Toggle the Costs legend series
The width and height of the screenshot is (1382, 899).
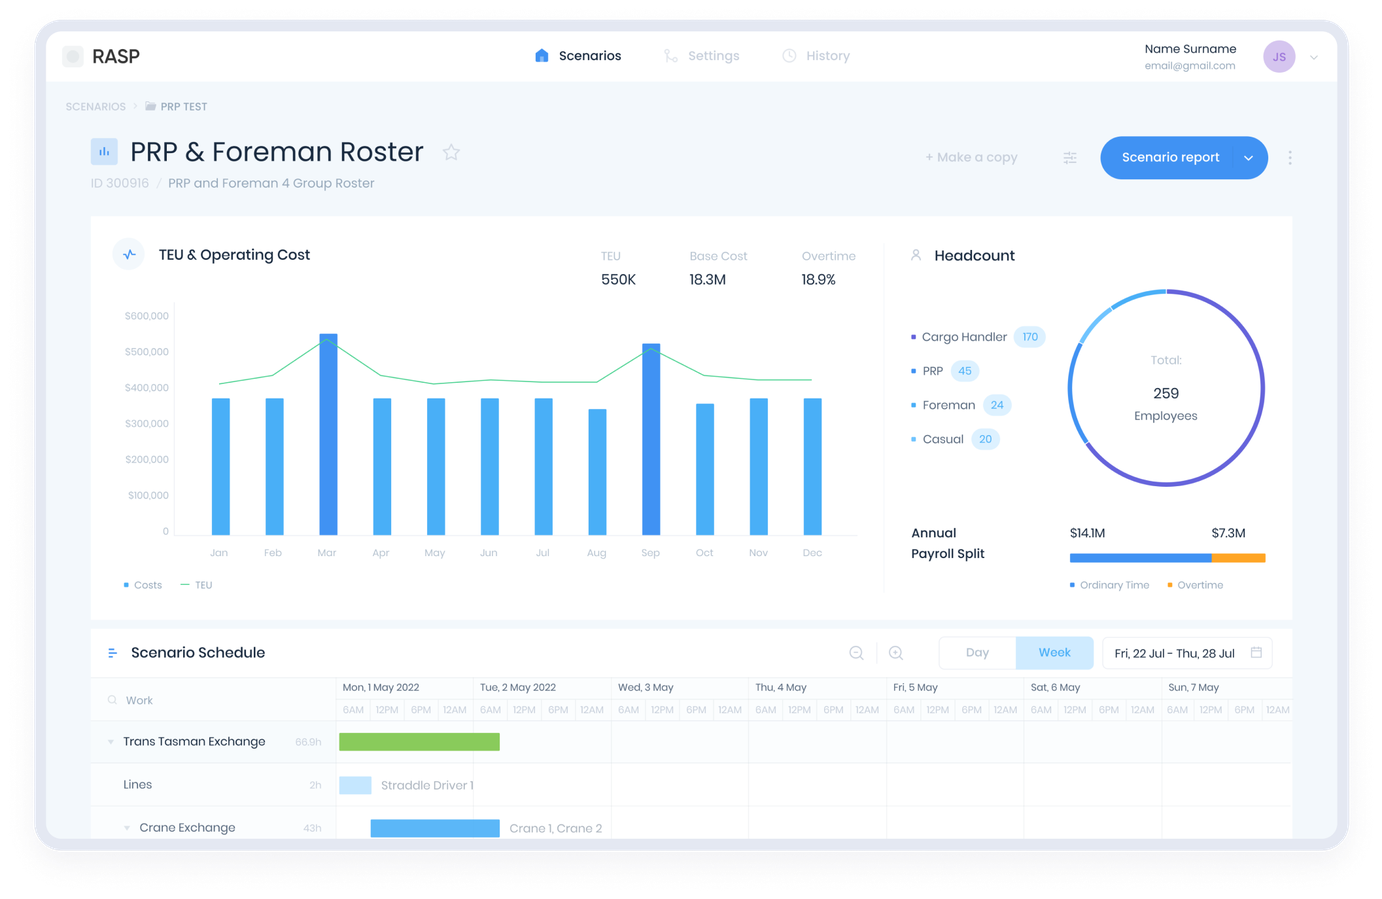click(142, 585)
